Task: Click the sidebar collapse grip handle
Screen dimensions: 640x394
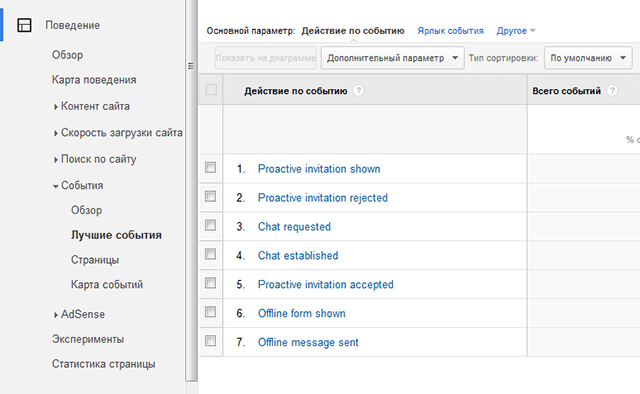Action: pos(191,66)
